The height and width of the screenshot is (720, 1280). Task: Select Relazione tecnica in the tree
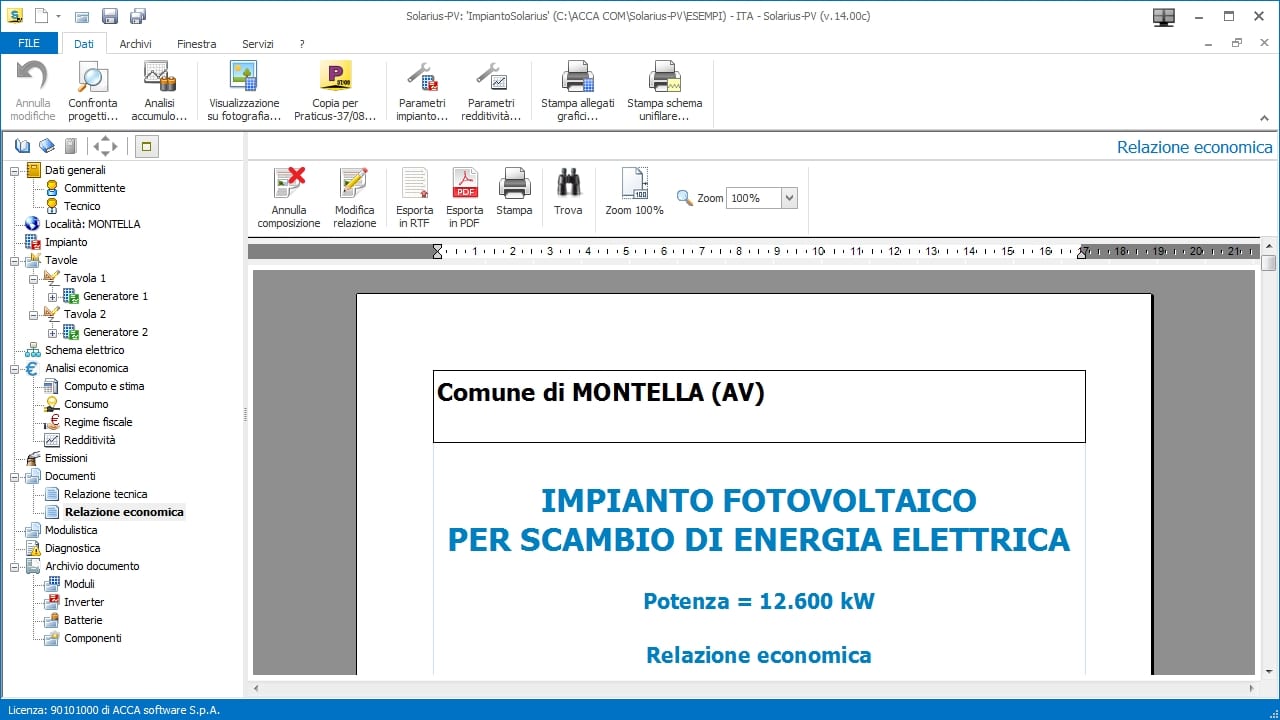click(x=105, y=494)
